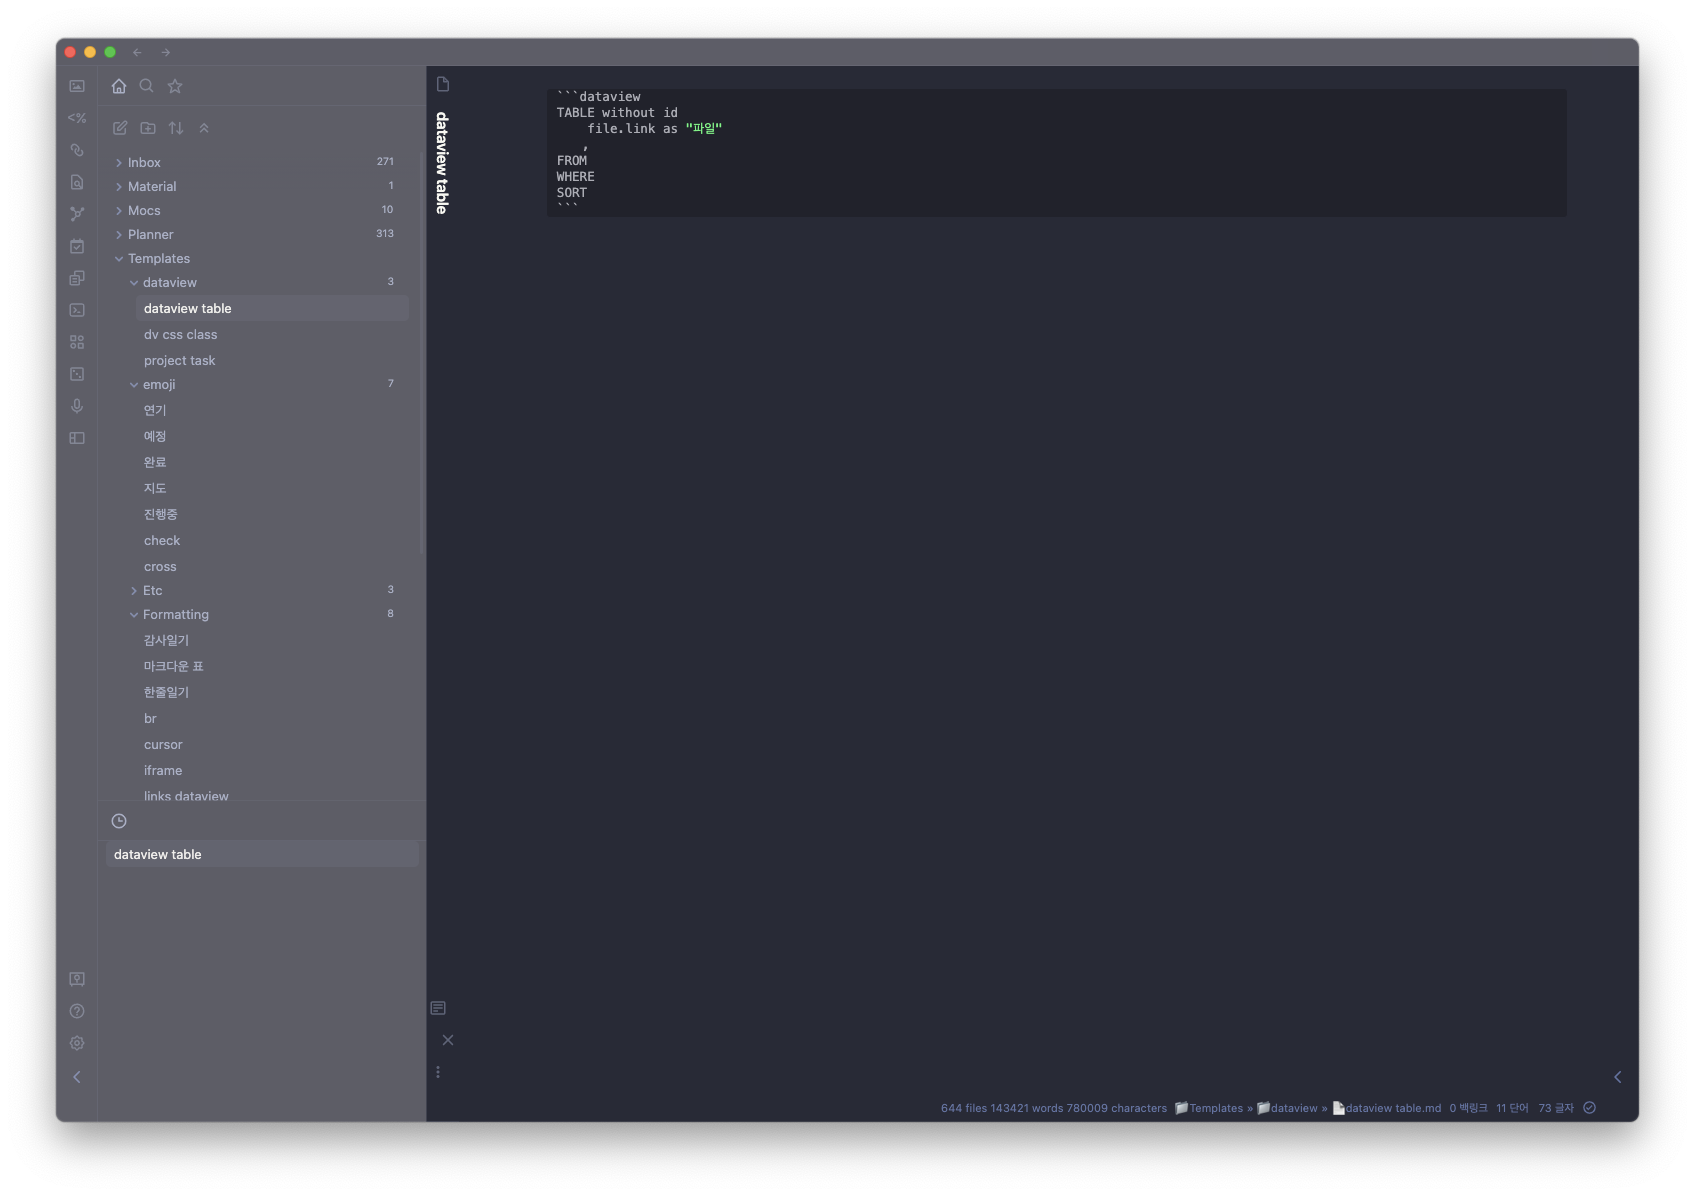1695x1196 pixels.
Task: Open help question mark icon
Action: [x=77, y=1011]
